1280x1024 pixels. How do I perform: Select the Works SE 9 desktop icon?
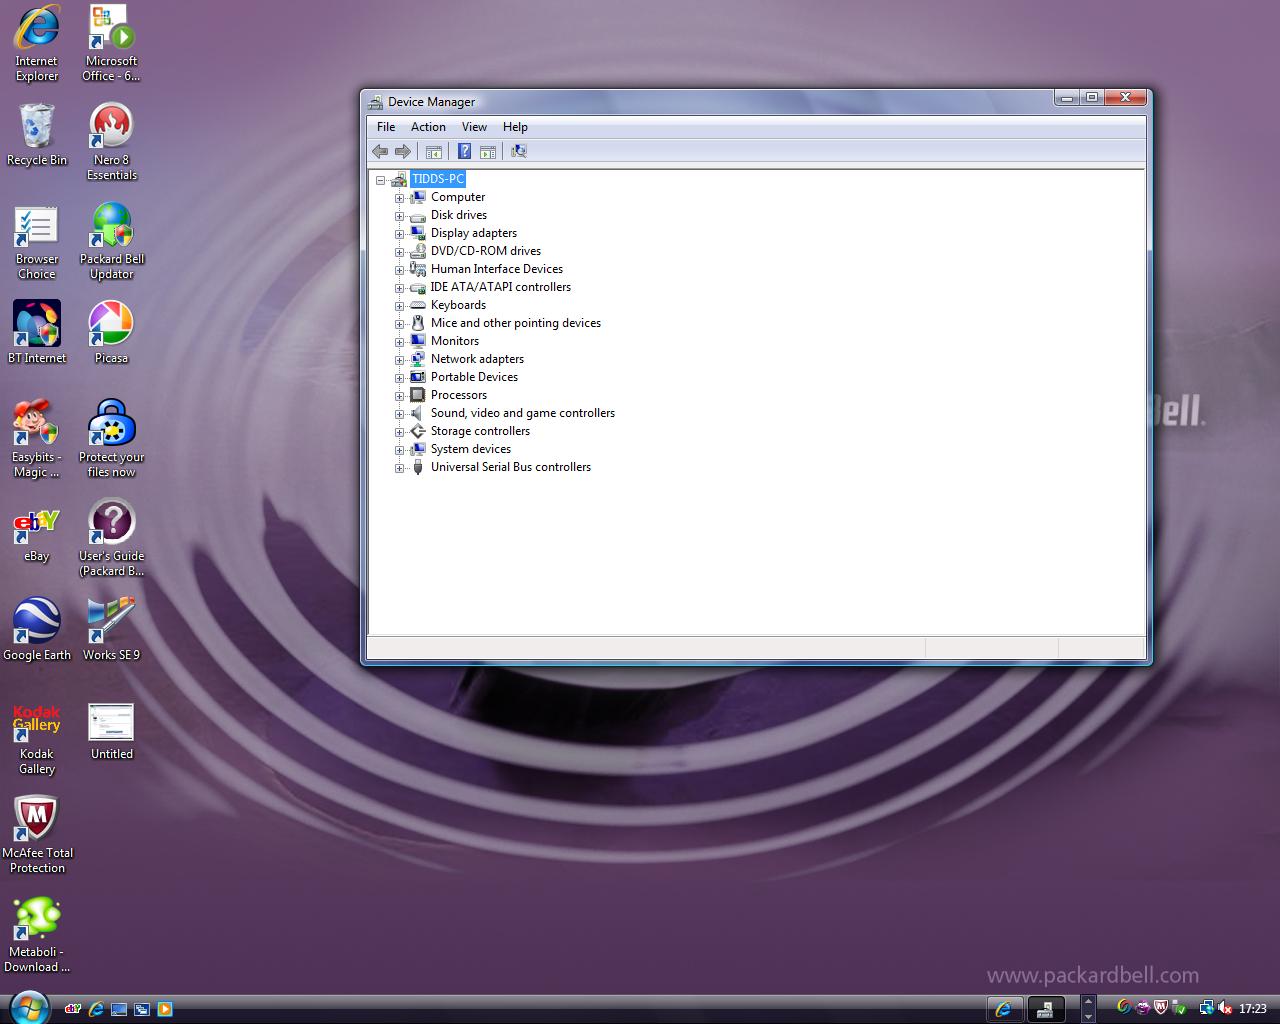(112, 630)
